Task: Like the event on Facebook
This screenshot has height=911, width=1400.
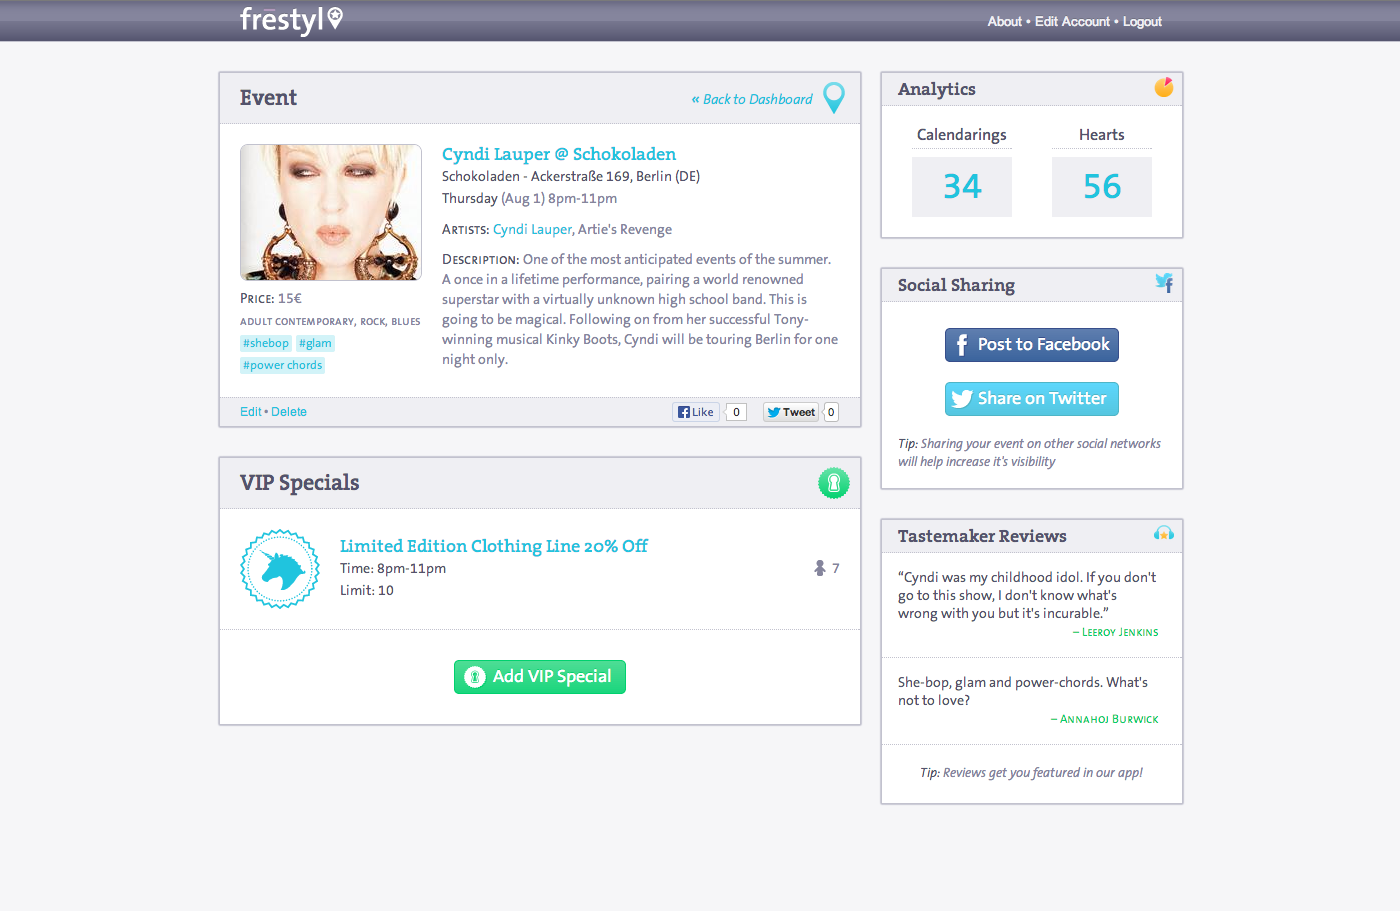Action: click(x=696, y=412)
